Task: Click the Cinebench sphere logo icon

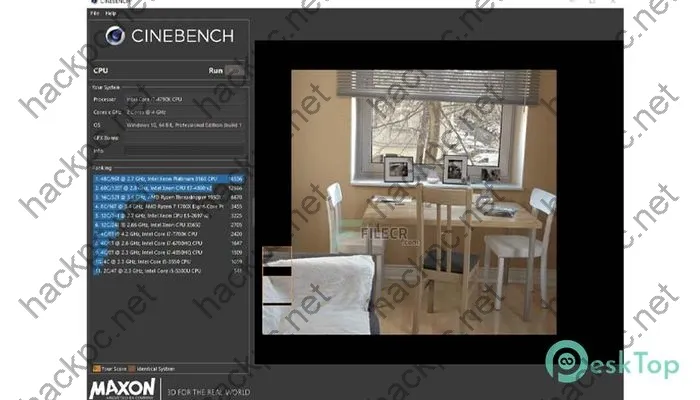Action: pos(115,36)
